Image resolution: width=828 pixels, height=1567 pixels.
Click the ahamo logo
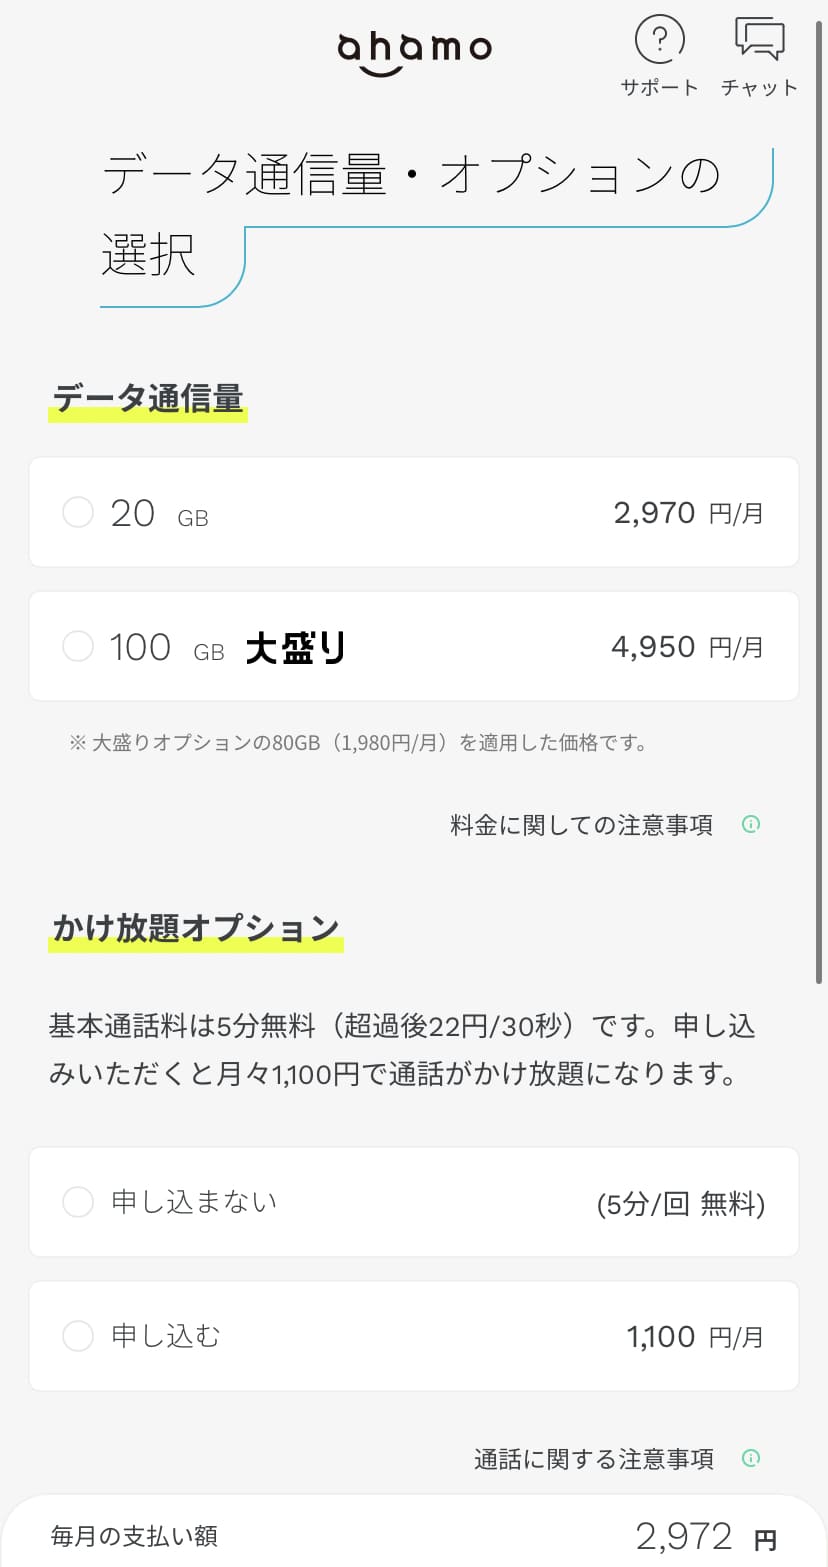(414, 52)
